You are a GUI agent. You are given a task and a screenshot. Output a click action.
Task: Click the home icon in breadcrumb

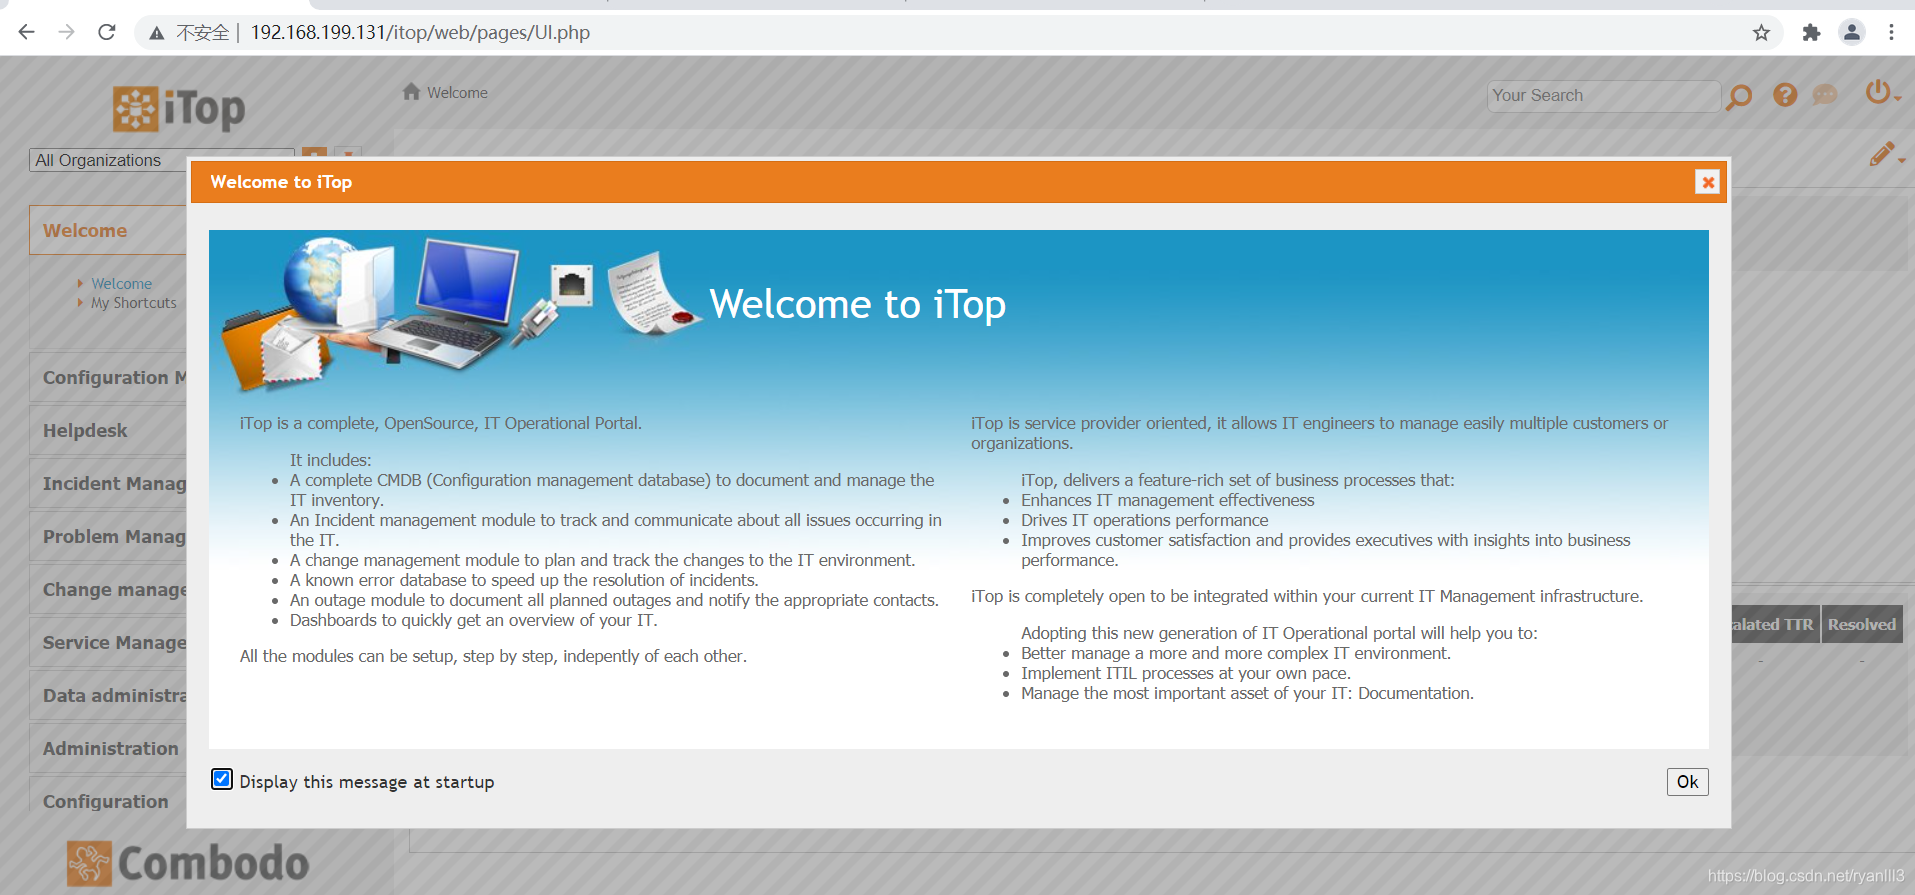[x=411, y=92]
